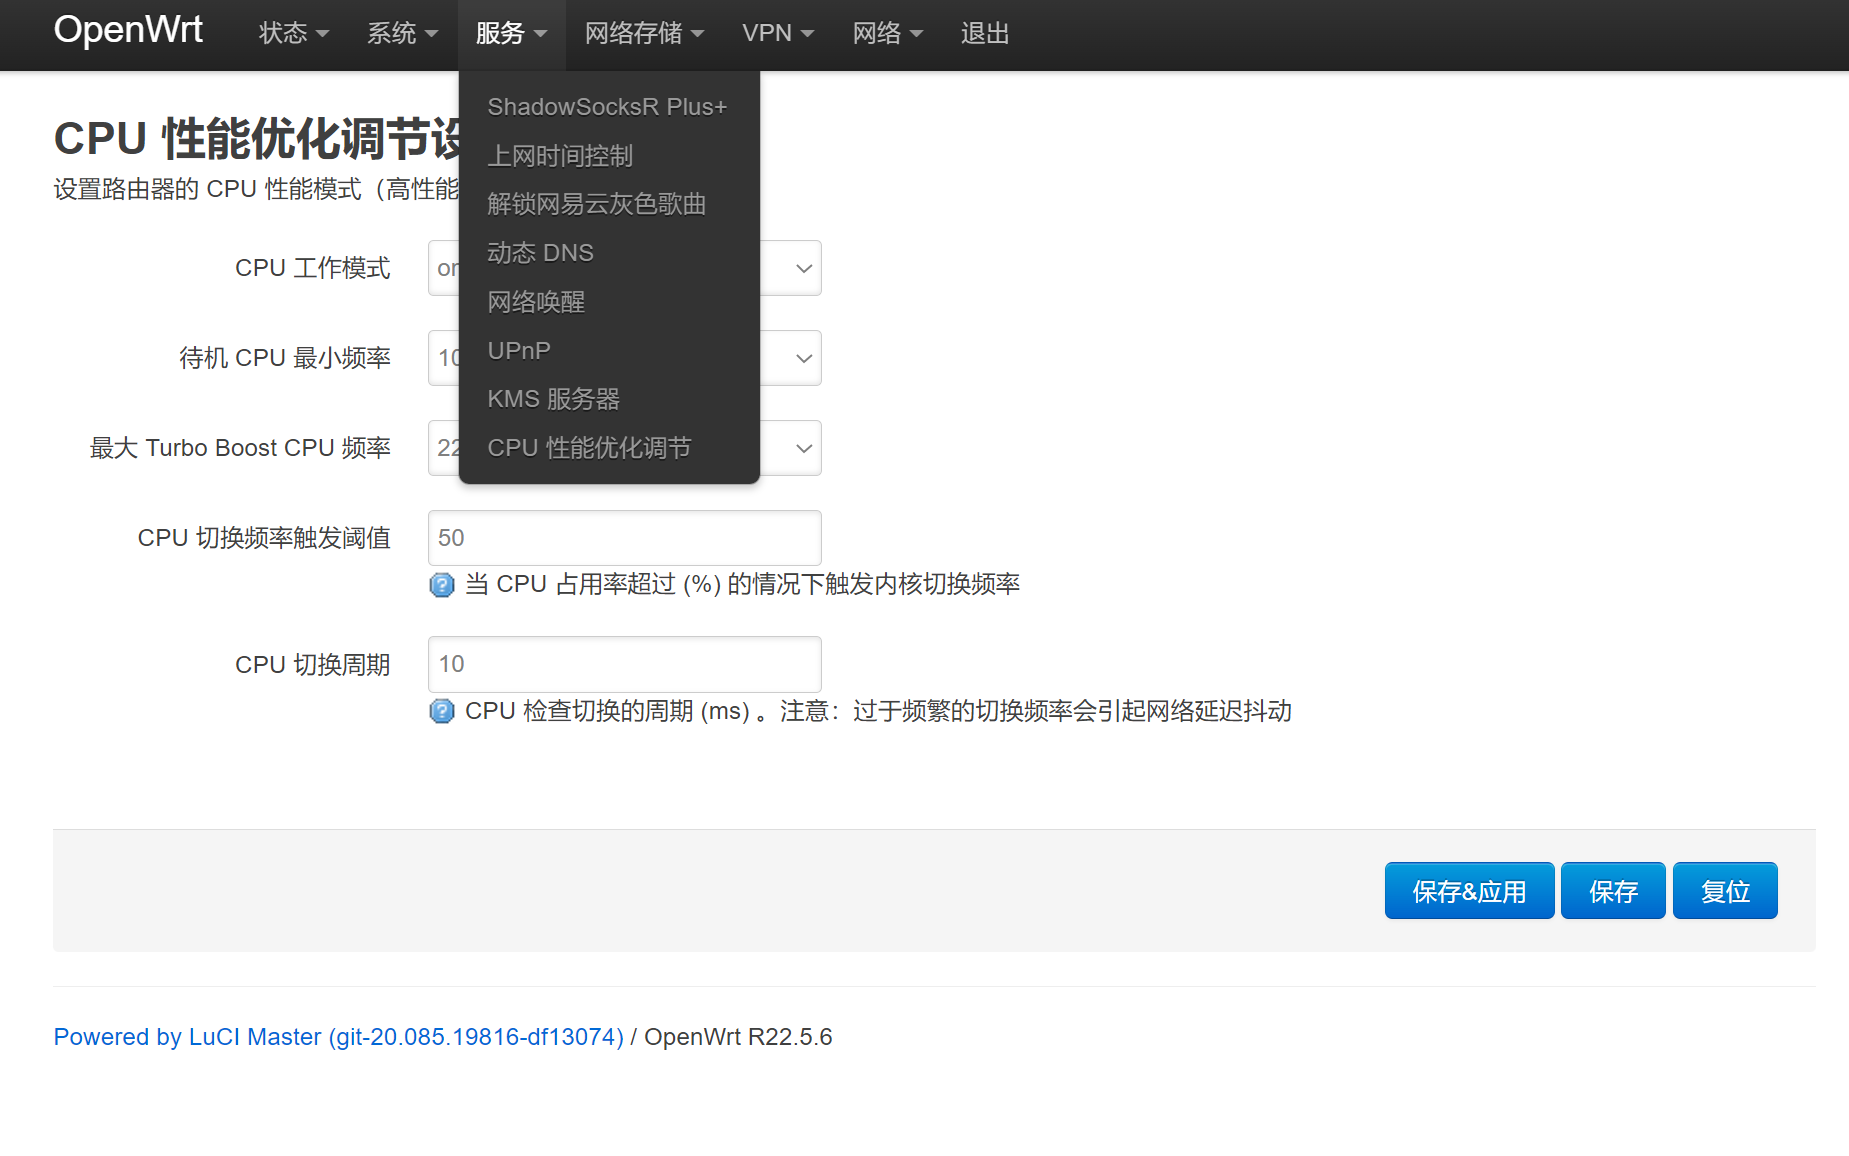The height and width of the screenshot is (1156, 1849).
Task: Open the Powered by LuCI Master link
Action: [338, 1037]
